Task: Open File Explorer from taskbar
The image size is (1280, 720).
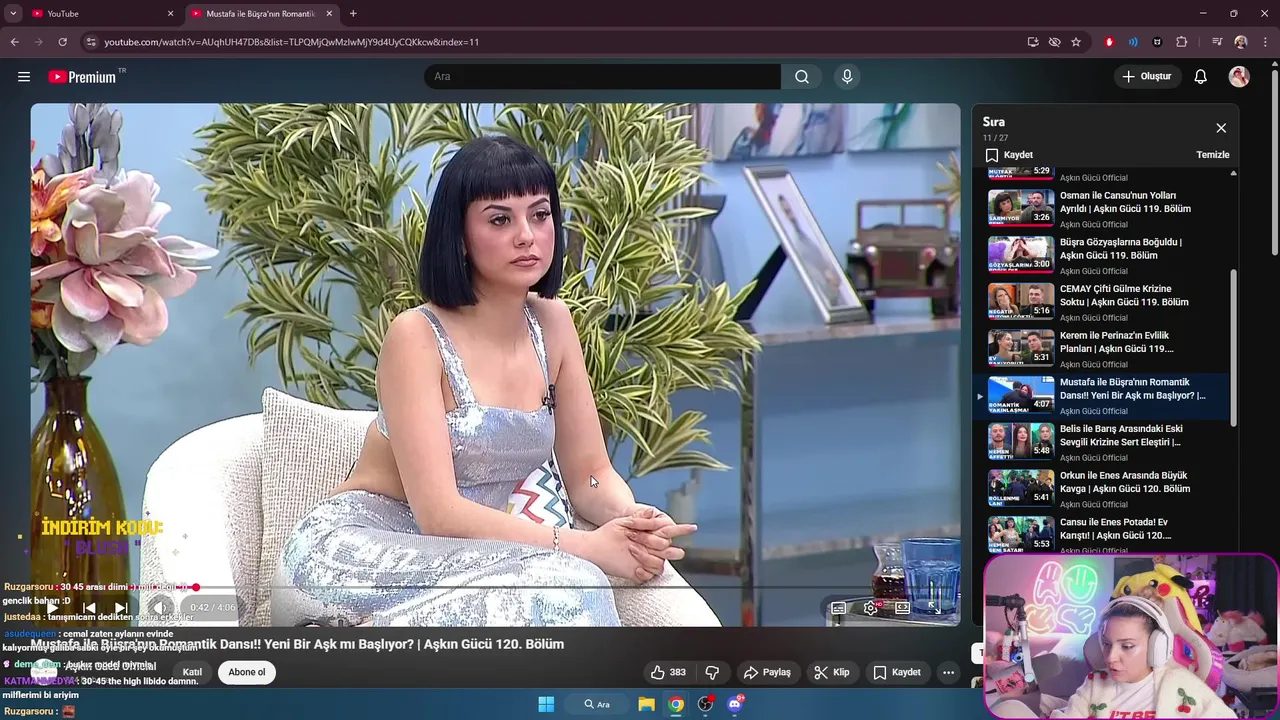Action: tap(647, 704)
